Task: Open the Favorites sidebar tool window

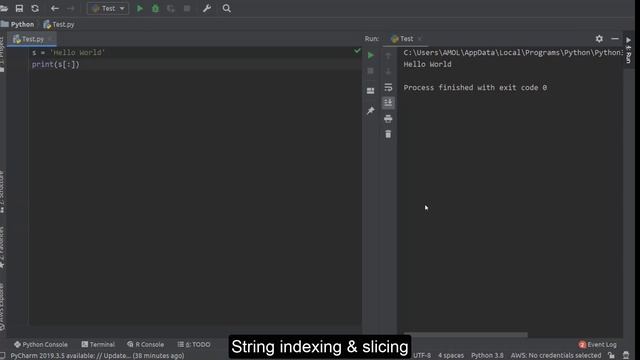Action: coord(2,248)
